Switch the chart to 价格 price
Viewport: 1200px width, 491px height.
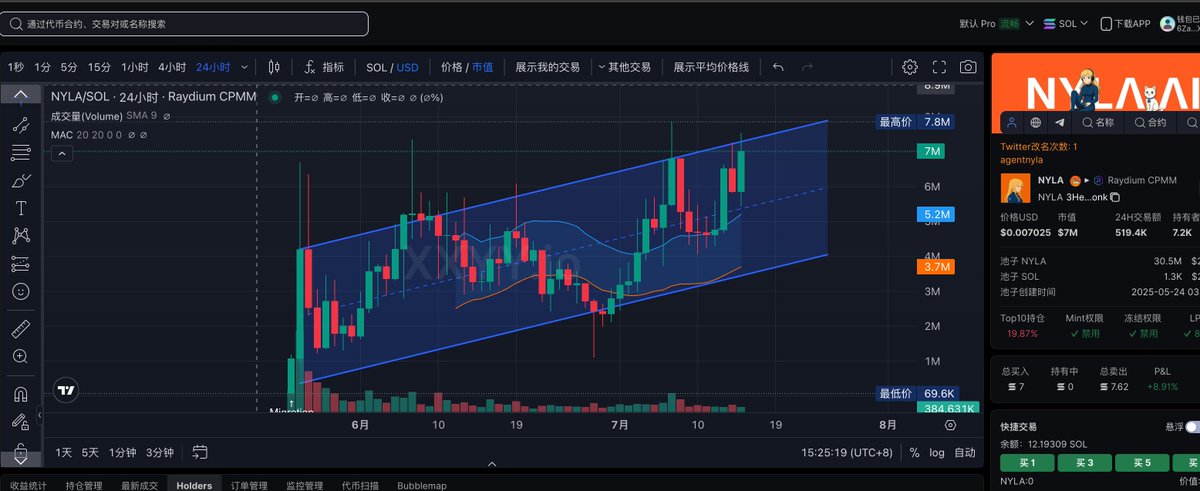pos(451,67)
